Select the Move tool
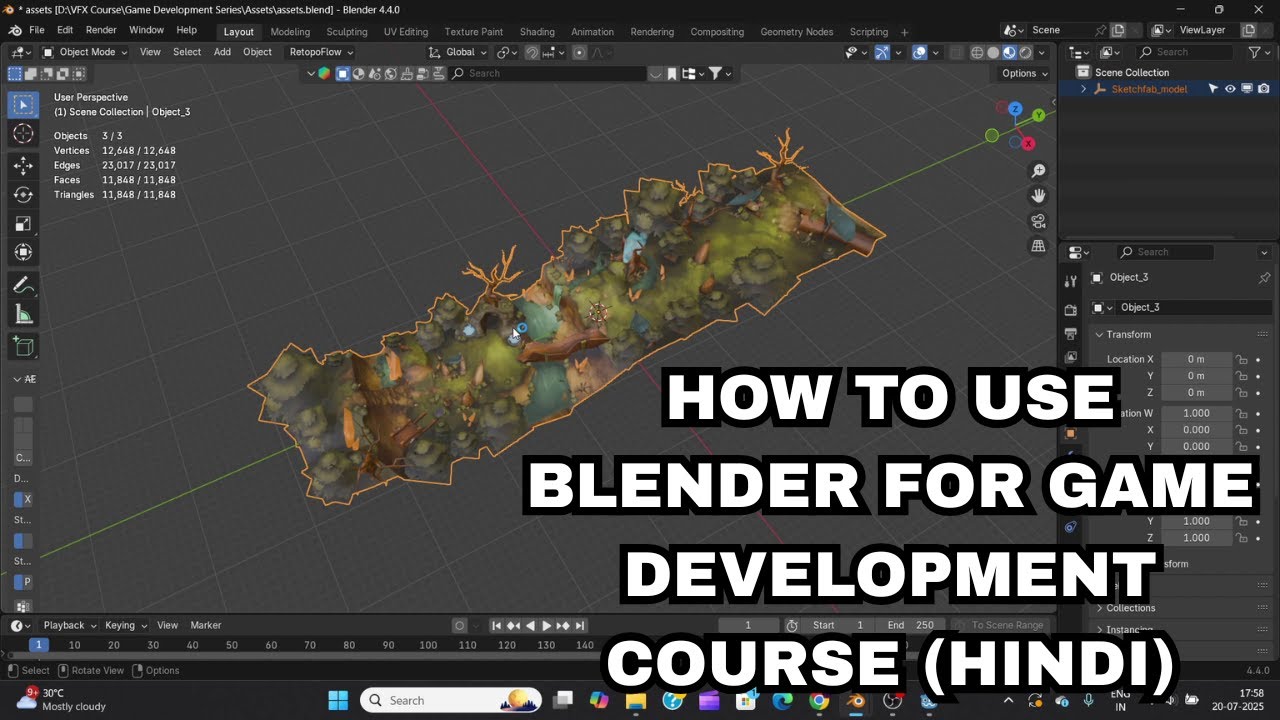 pyautogui.click(x=24, y=165)
